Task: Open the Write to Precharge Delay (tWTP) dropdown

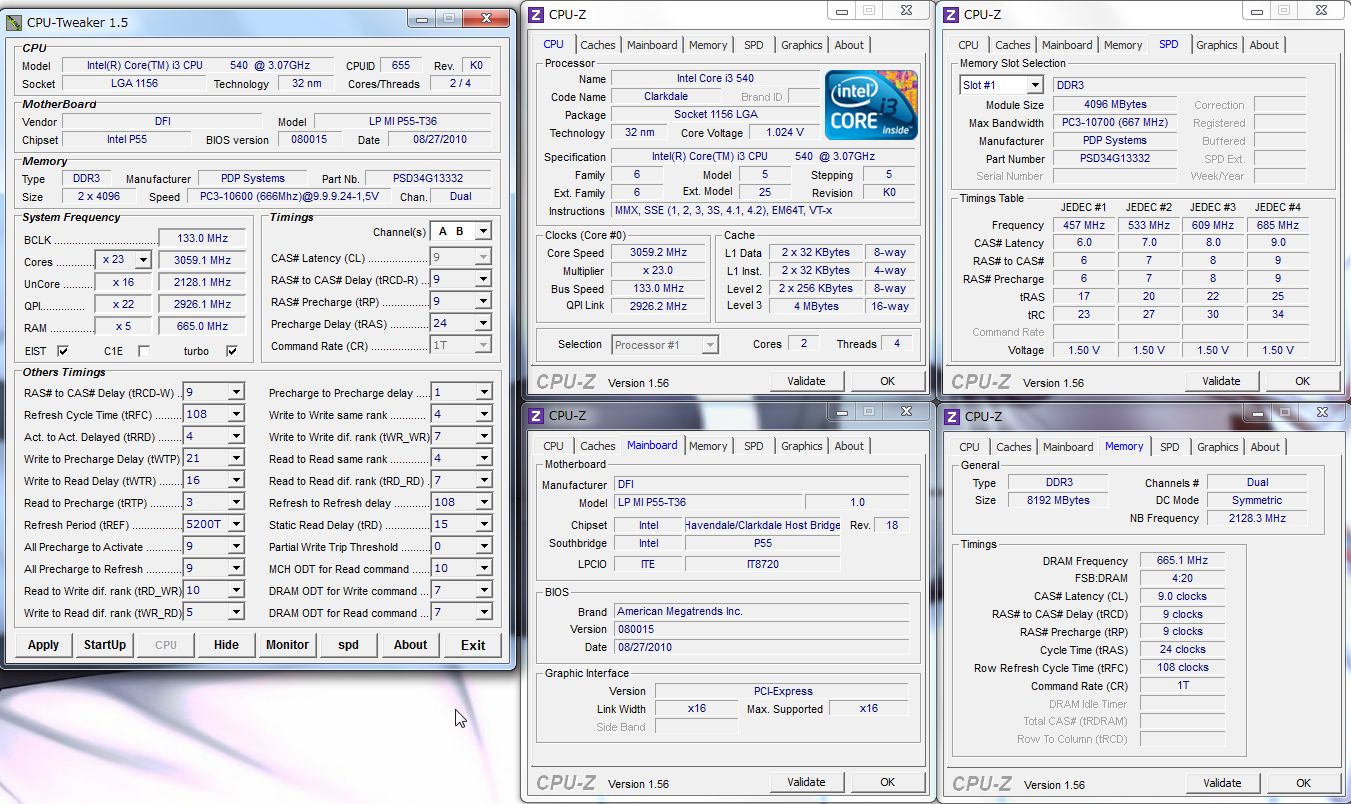Action: pyautogui.click(x=236, y=458)
